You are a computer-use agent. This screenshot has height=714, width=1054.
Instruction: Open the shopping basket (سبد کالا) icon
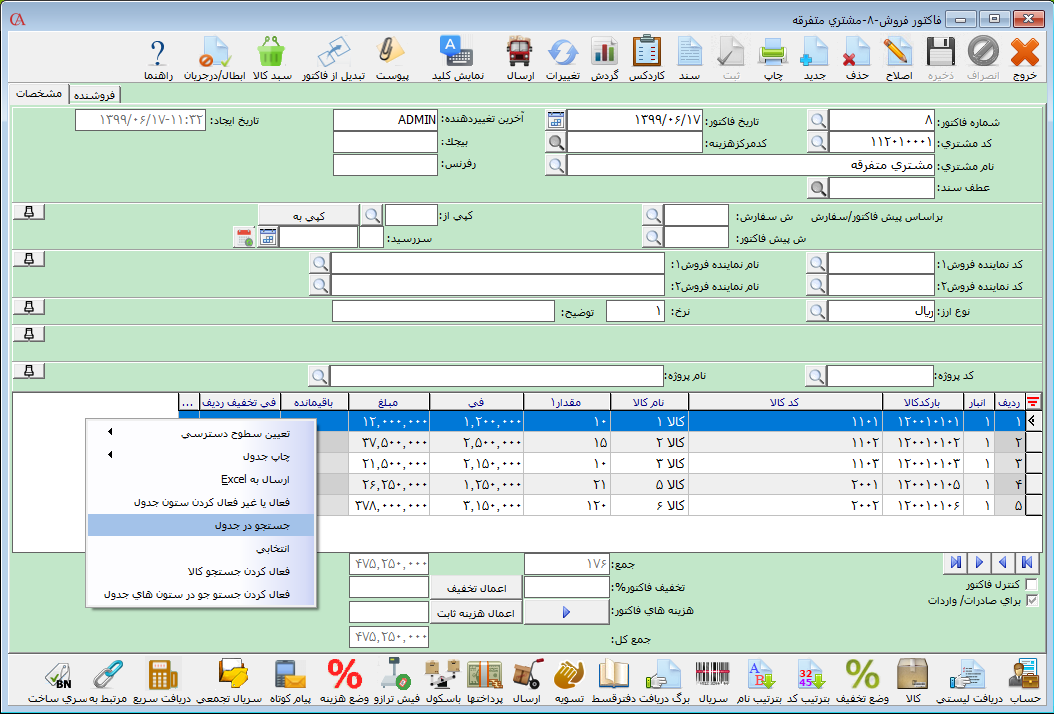pyautogui.click(x=272, y=58)
